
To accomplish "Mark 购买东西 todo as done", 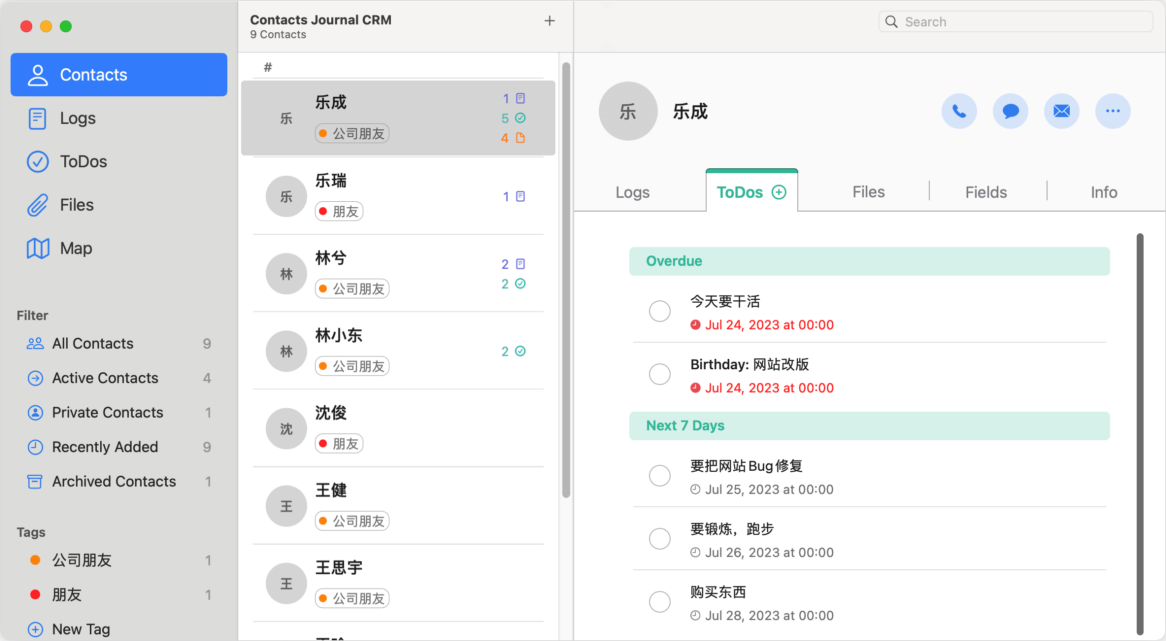I will click(x=660, y=602).
